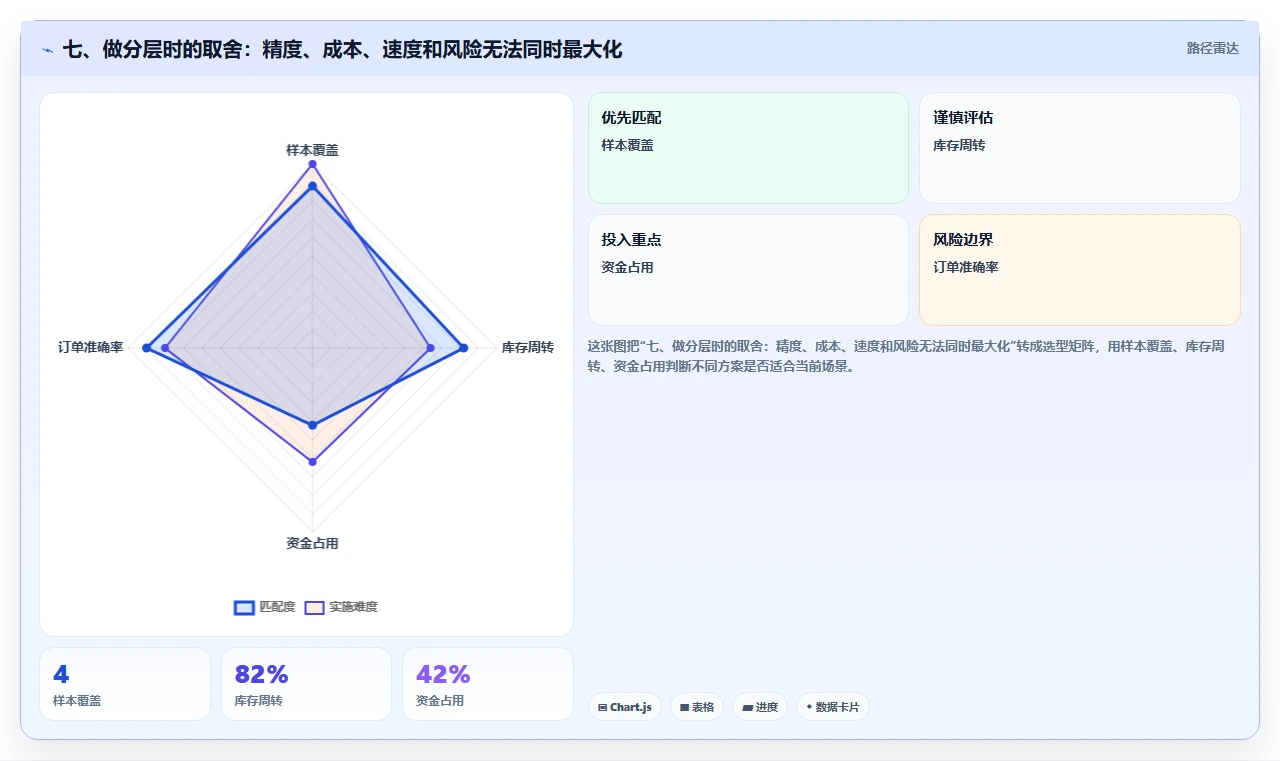Open the 谨慎评估 card
The image size is (1280, 761).
[1080, 148]
